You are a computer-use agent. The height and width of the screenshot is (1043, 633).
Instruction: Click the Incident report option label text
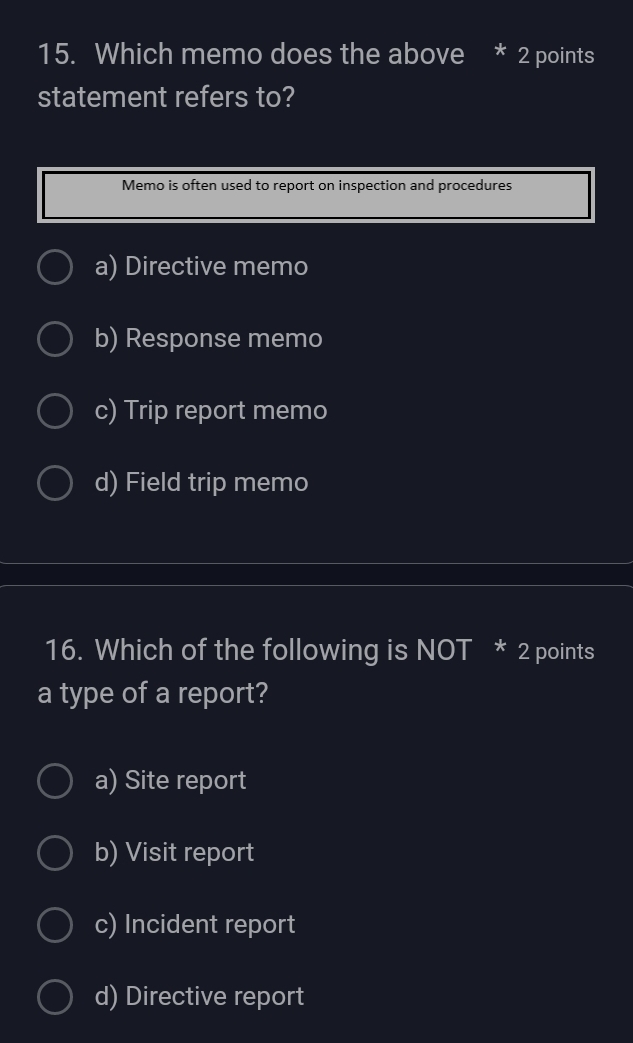point(195,925)
